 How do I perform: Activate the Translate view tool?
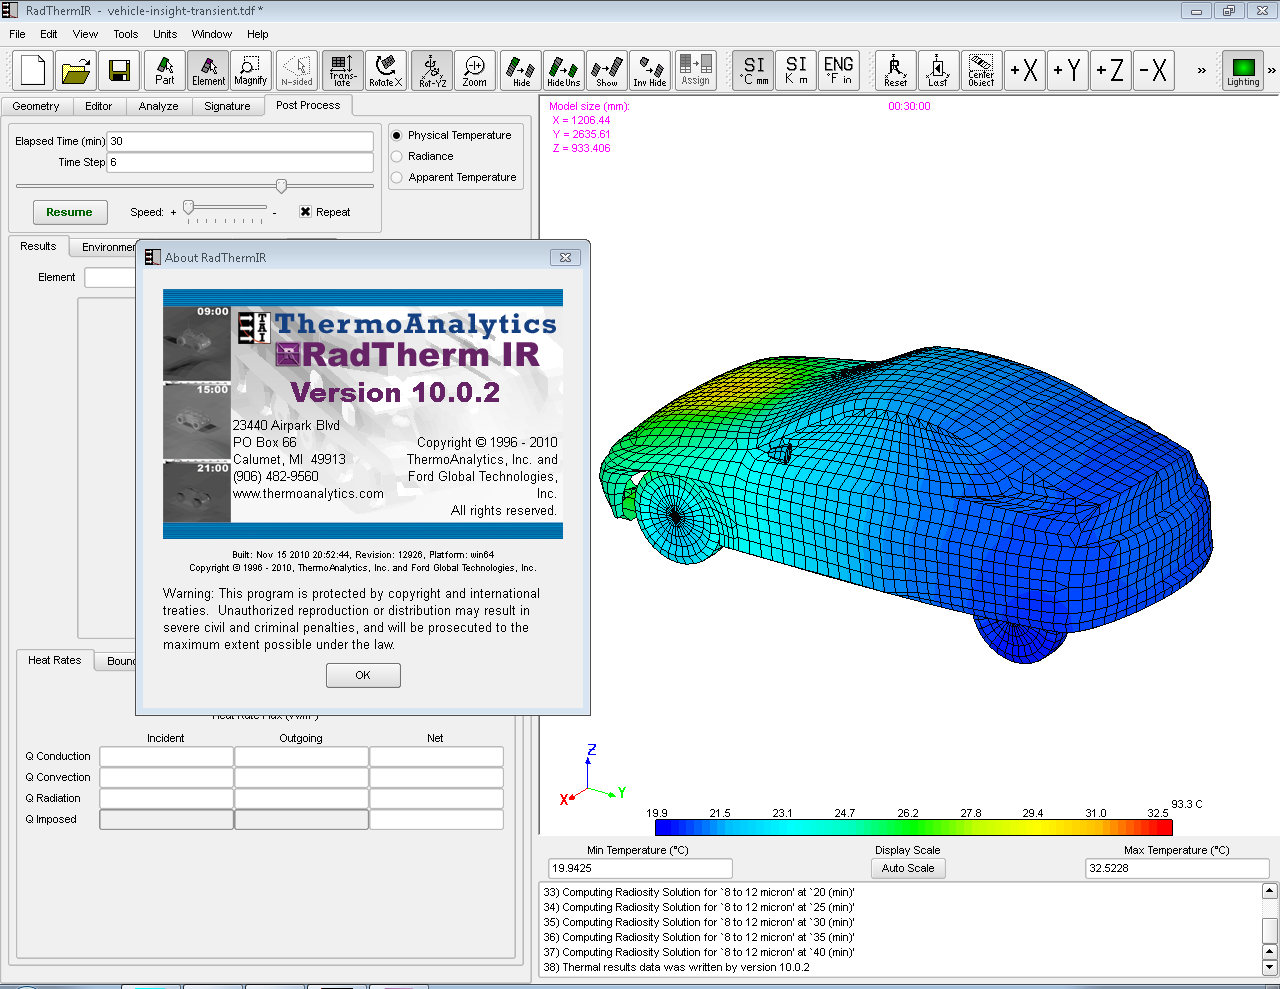pyautogui.click(x=342, y=71)
